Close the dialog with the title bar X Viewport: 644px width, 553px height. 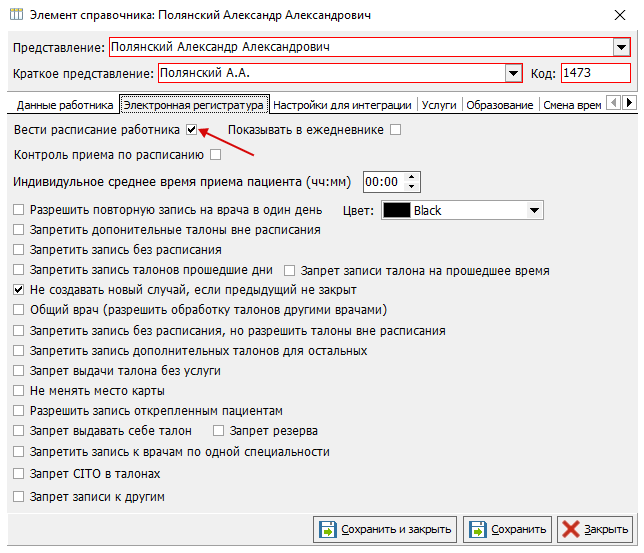click(619, 15)
